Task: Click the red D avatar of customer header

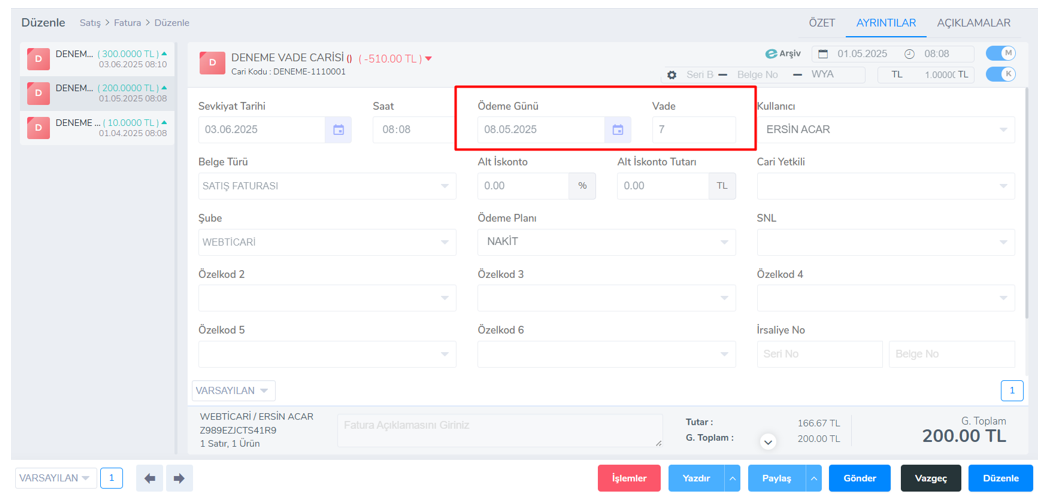Action: click(212, 63)
